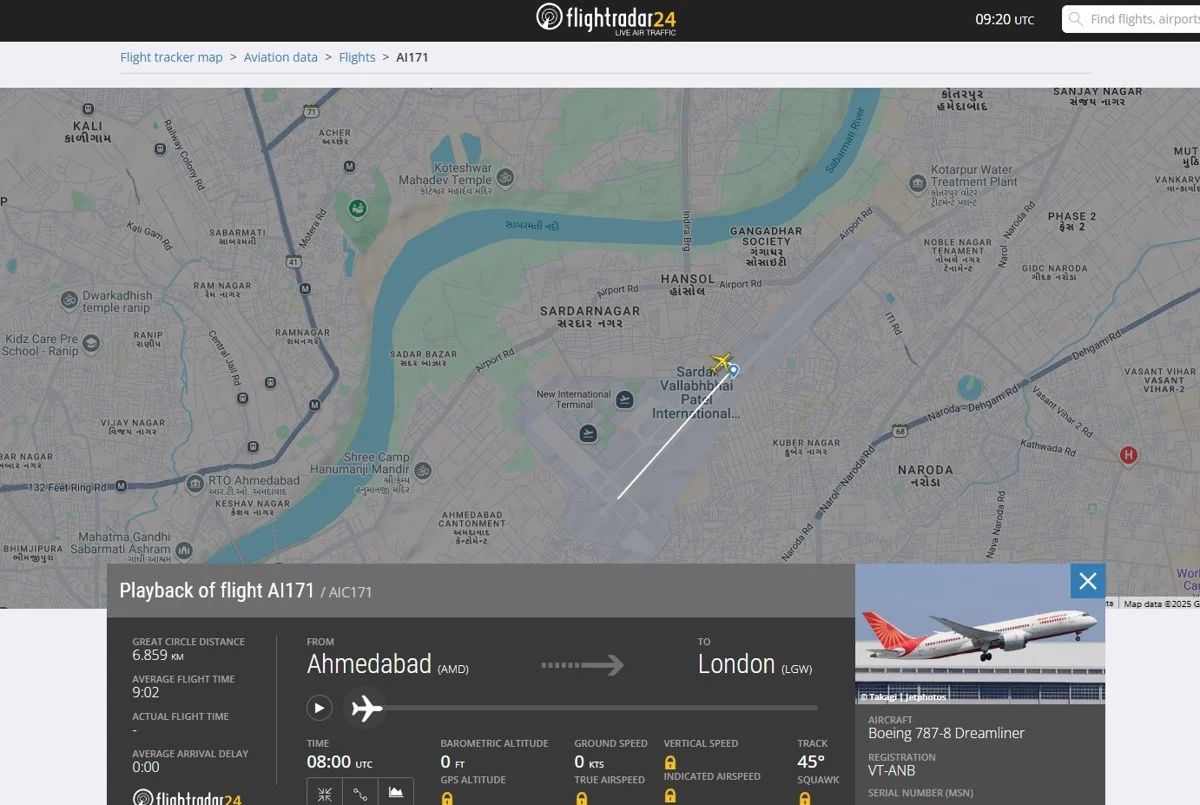
Task: Click the New International Terminal airport icon
Action: [x=625, y=401]
